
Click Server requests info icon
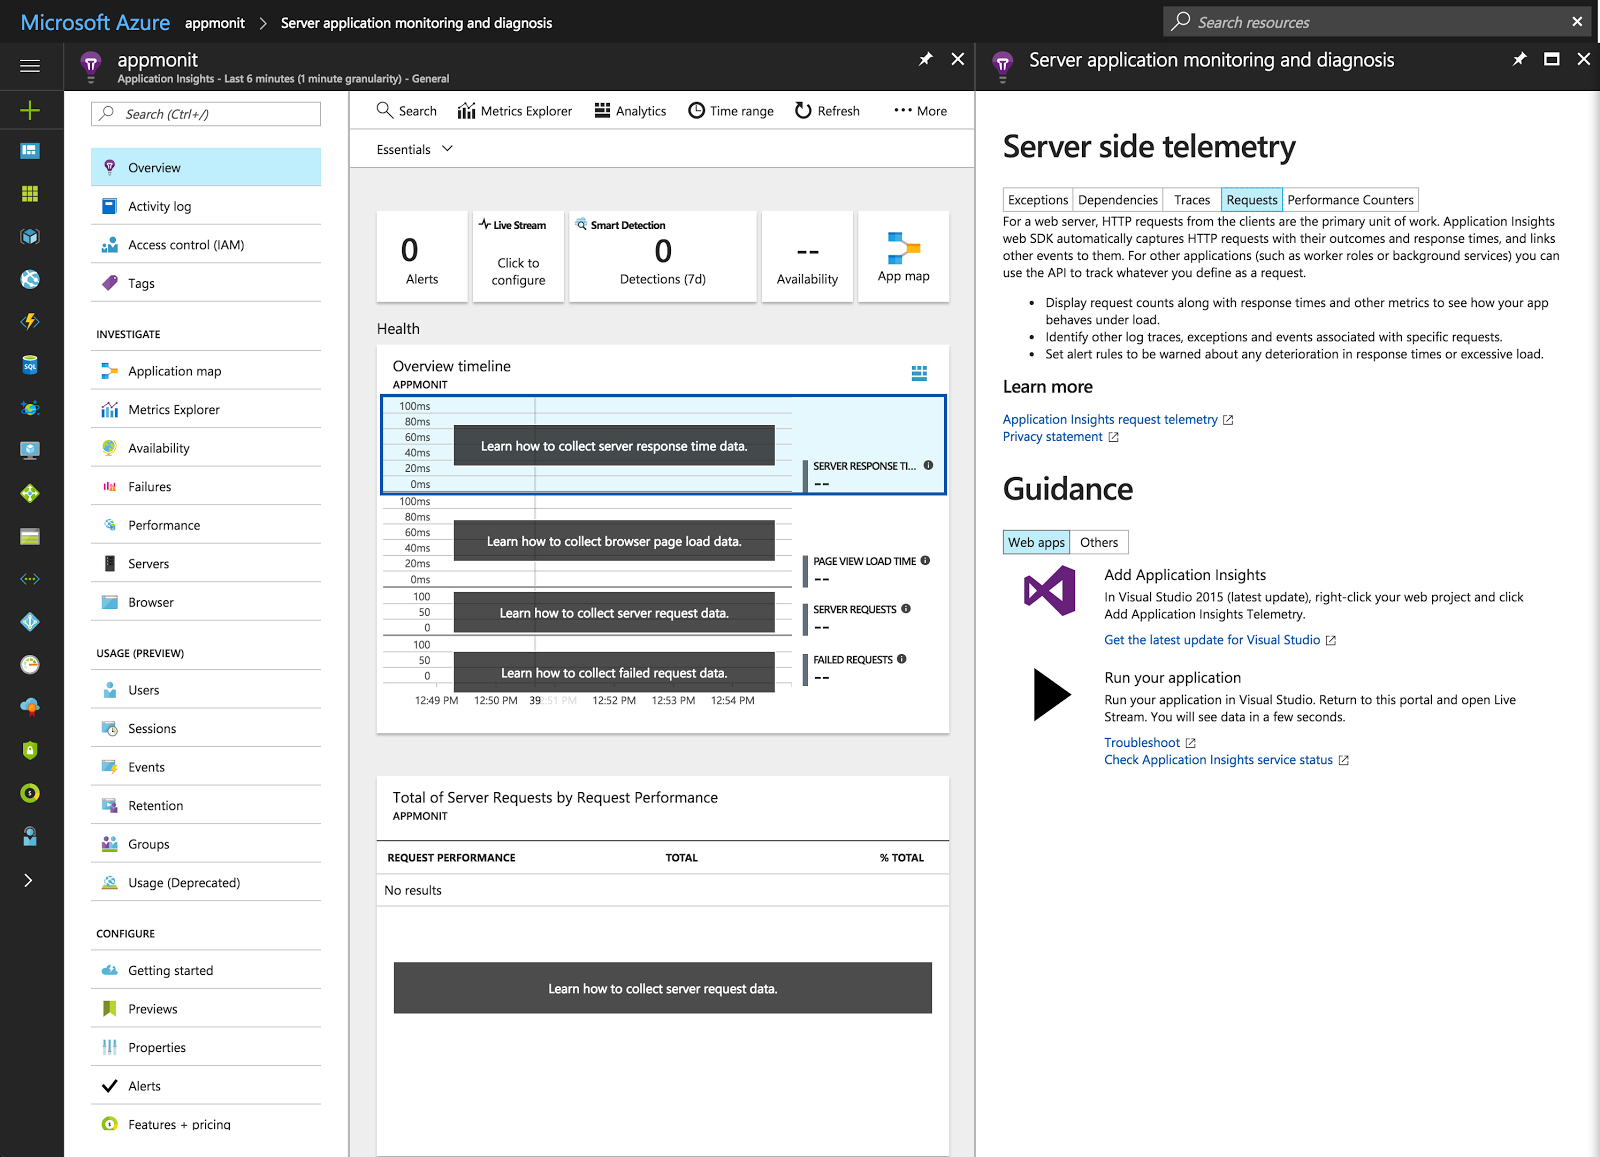[x=906, y=609]
